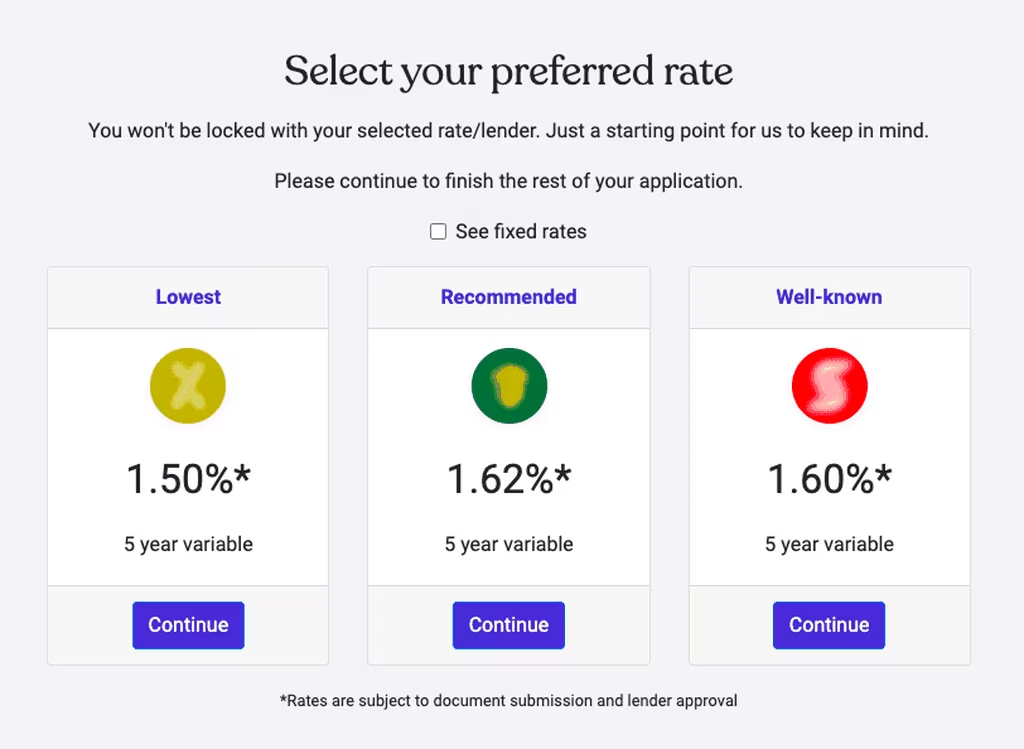The height and width of the screenshot is (749, 1024).
Task: Click 5 year variable under 1.50%
Action: (x=188, y=545)
